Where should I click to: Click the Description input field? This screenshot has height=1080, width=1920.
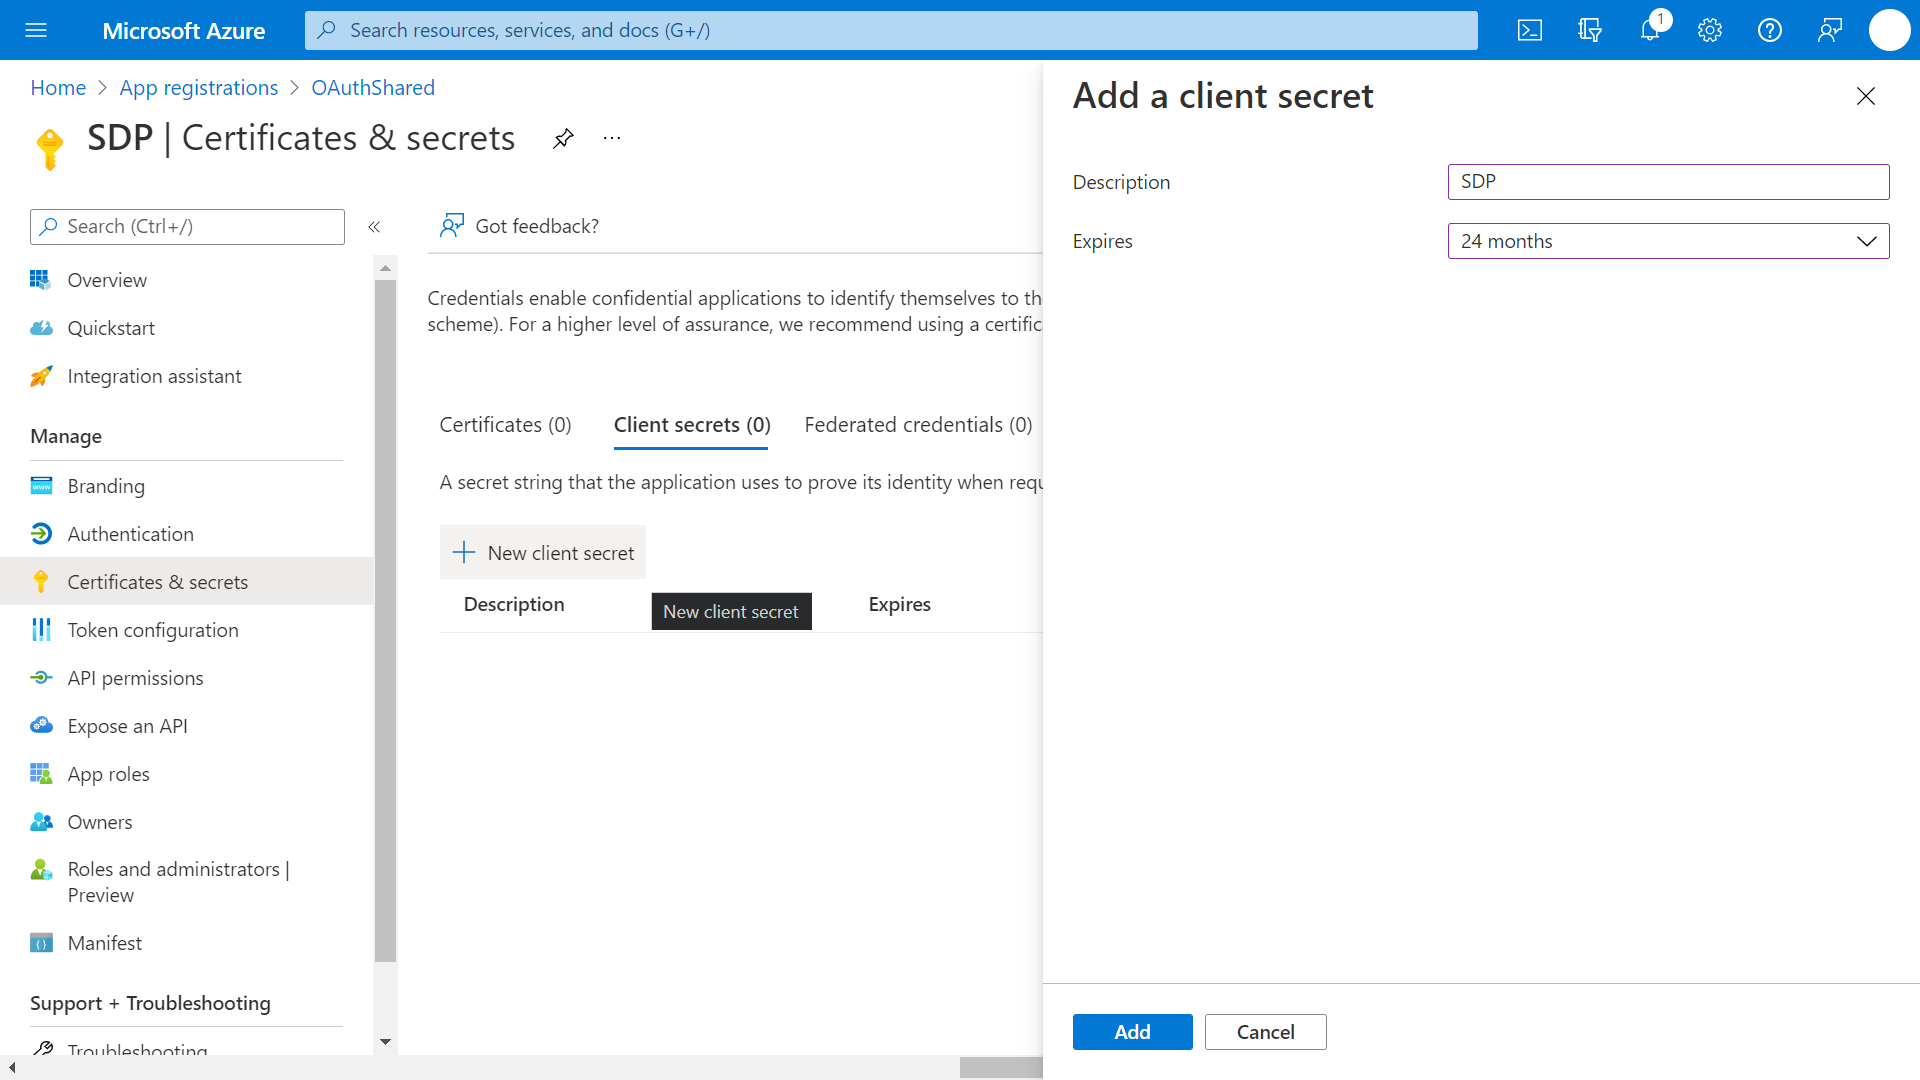point(1668,182)
